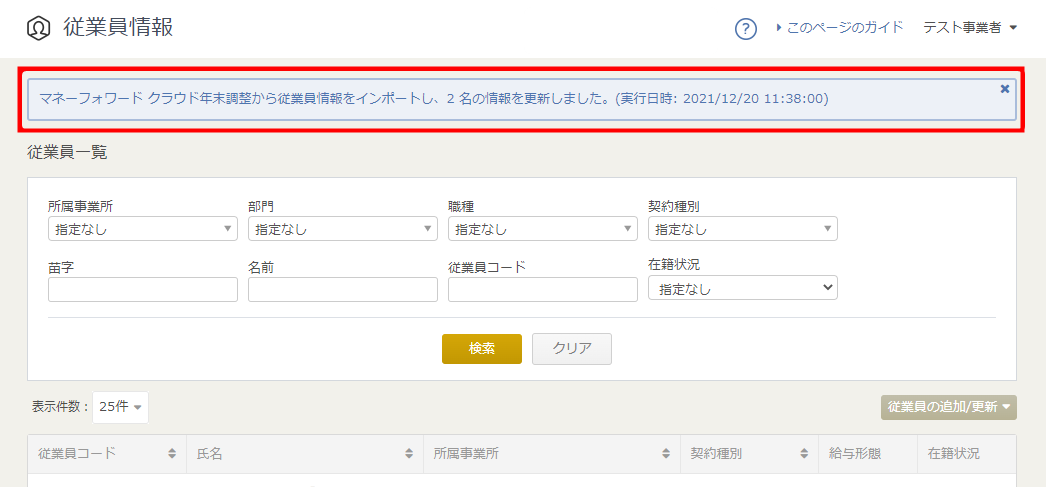Expand the 所属事業所 dropdown
Viewport: 1046px width, 487px height.
coord(142,230)
